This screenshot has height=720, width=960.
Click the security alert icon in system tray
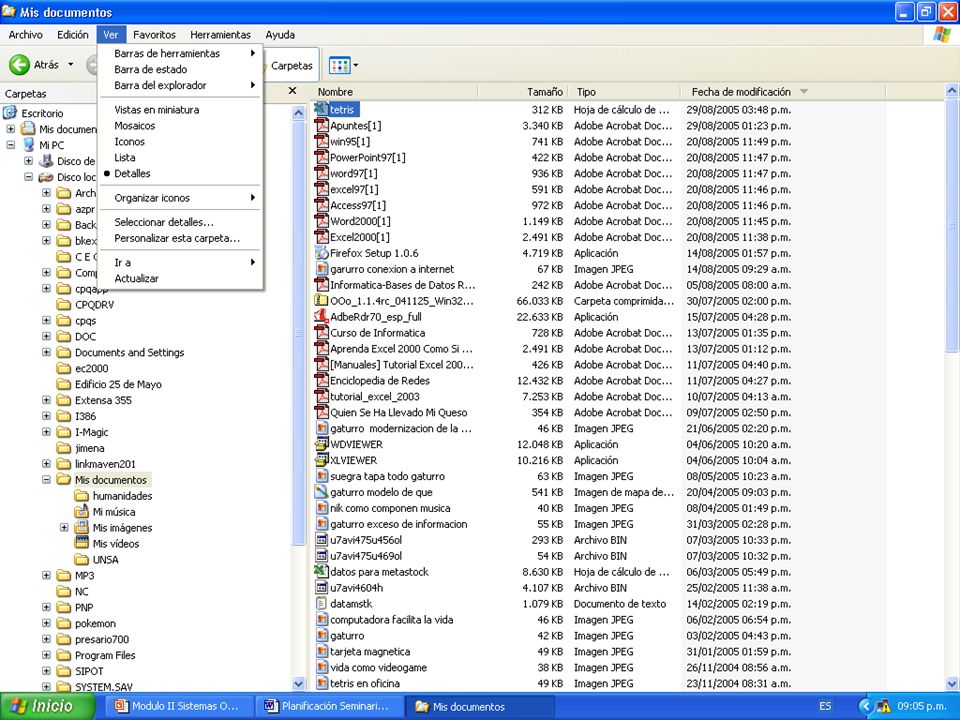coord(883,706)
